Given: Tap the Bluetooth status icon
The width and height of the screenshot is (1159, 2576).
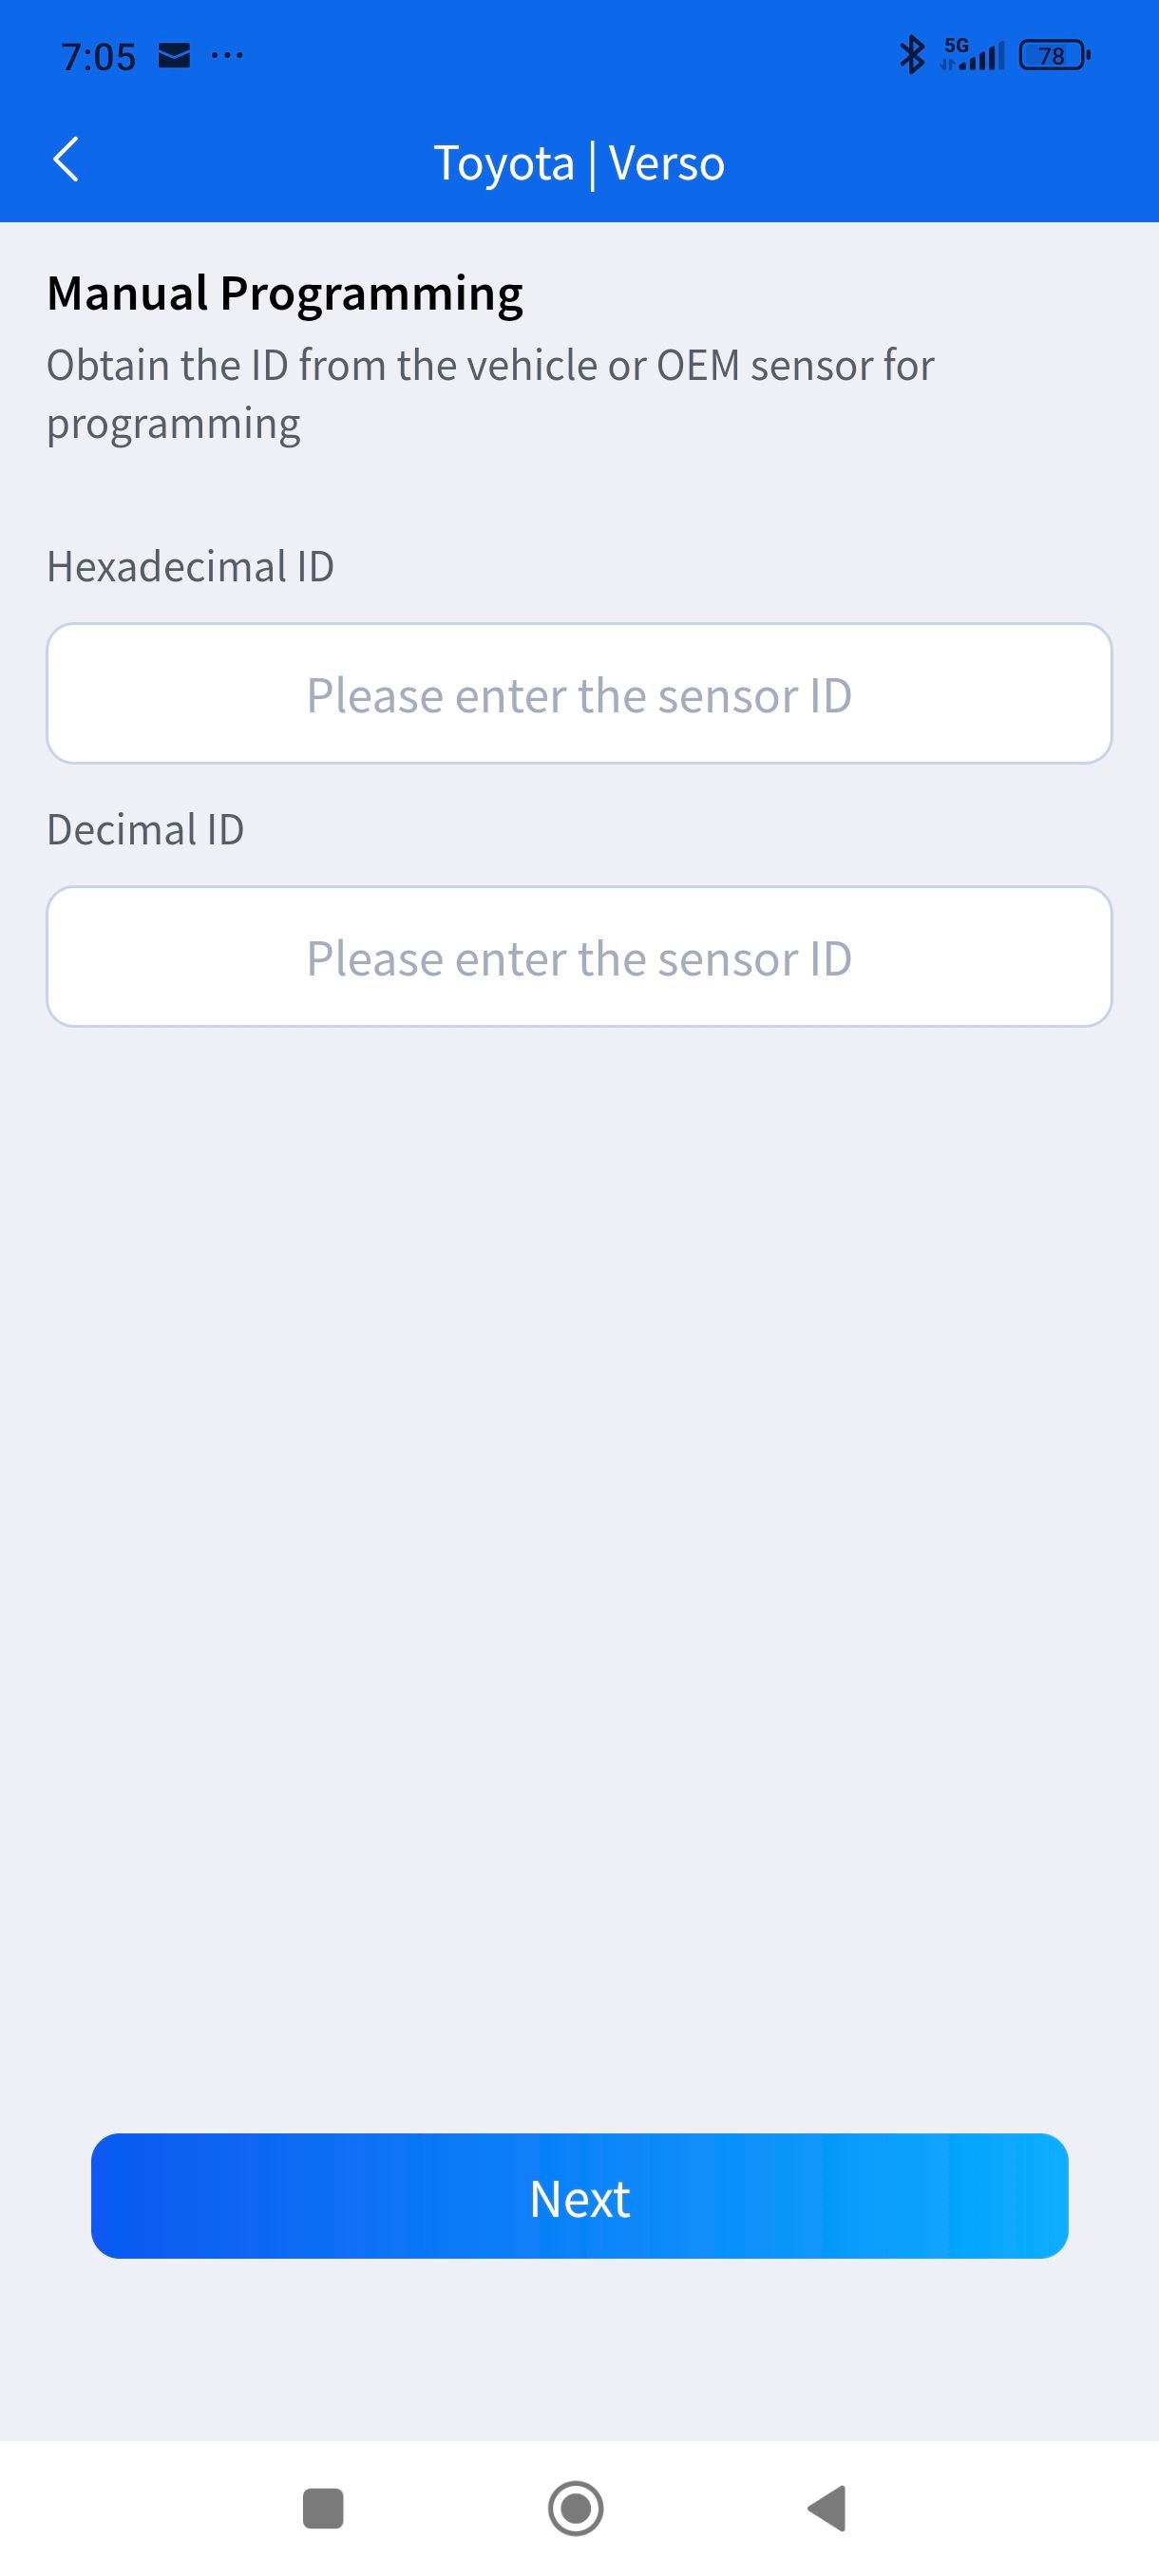Looking at the screenshot, I should [x=911, y=55].
